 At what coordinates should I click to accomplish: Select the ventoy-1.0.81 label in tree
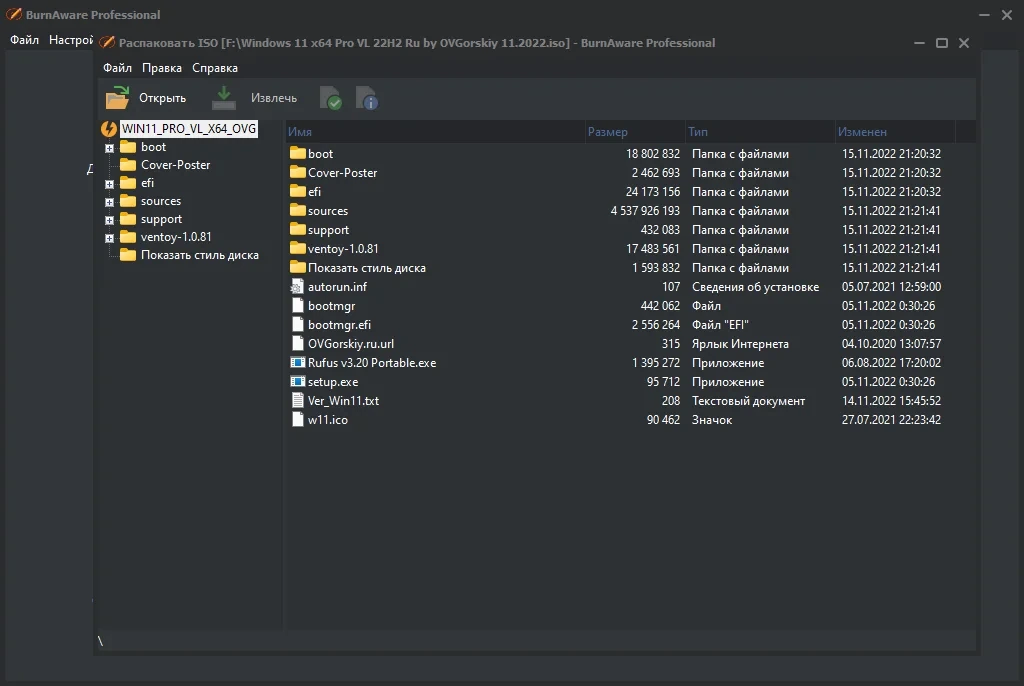[176, 237]
